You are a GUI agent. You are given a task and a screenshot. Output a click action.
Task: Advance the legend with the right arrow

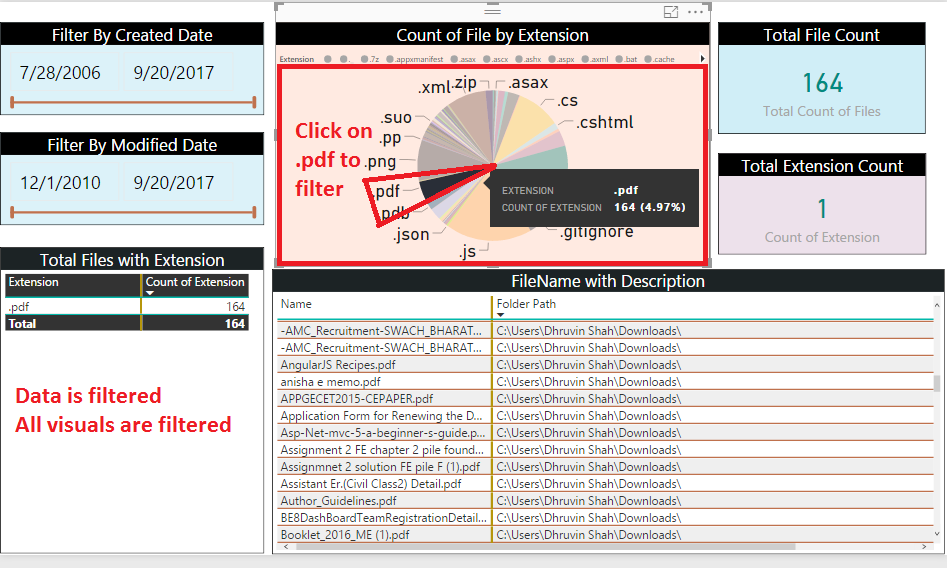[x=702, y=59]
